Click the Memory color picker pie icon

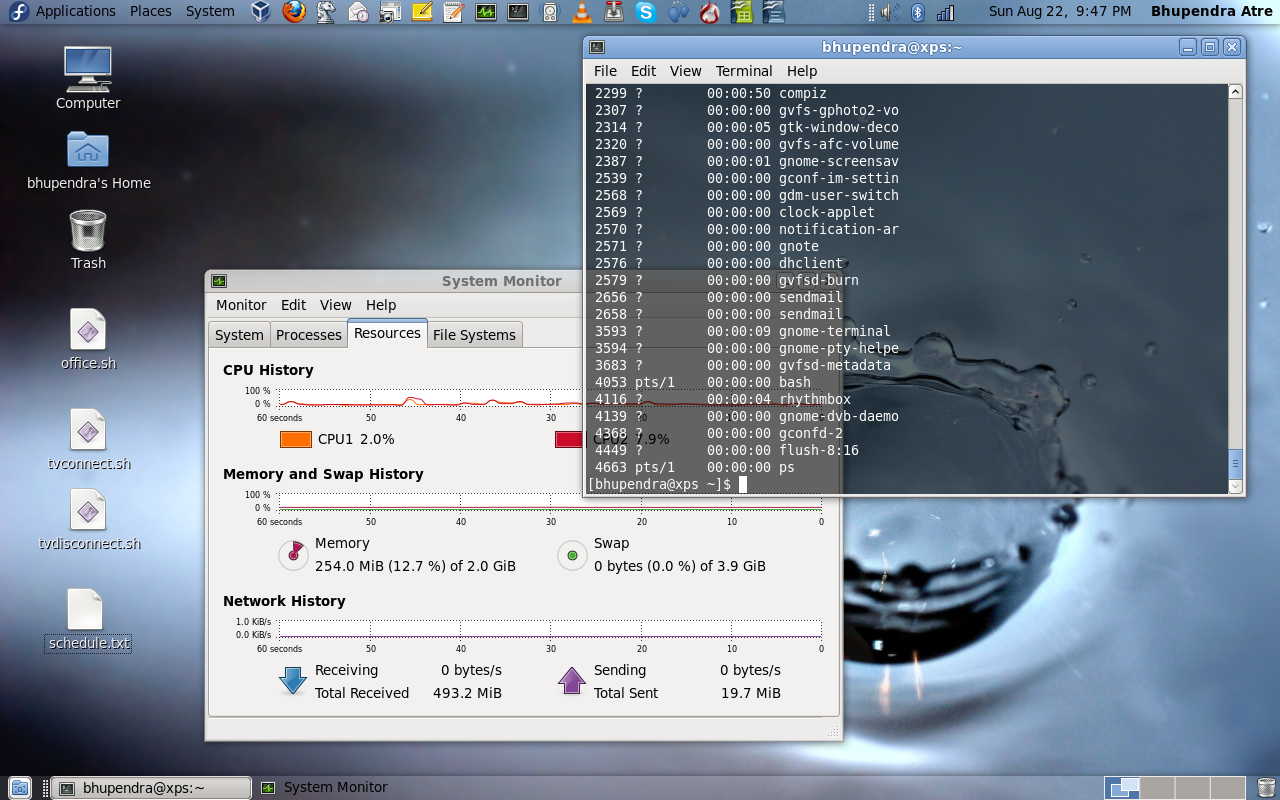tap(293, 554)
